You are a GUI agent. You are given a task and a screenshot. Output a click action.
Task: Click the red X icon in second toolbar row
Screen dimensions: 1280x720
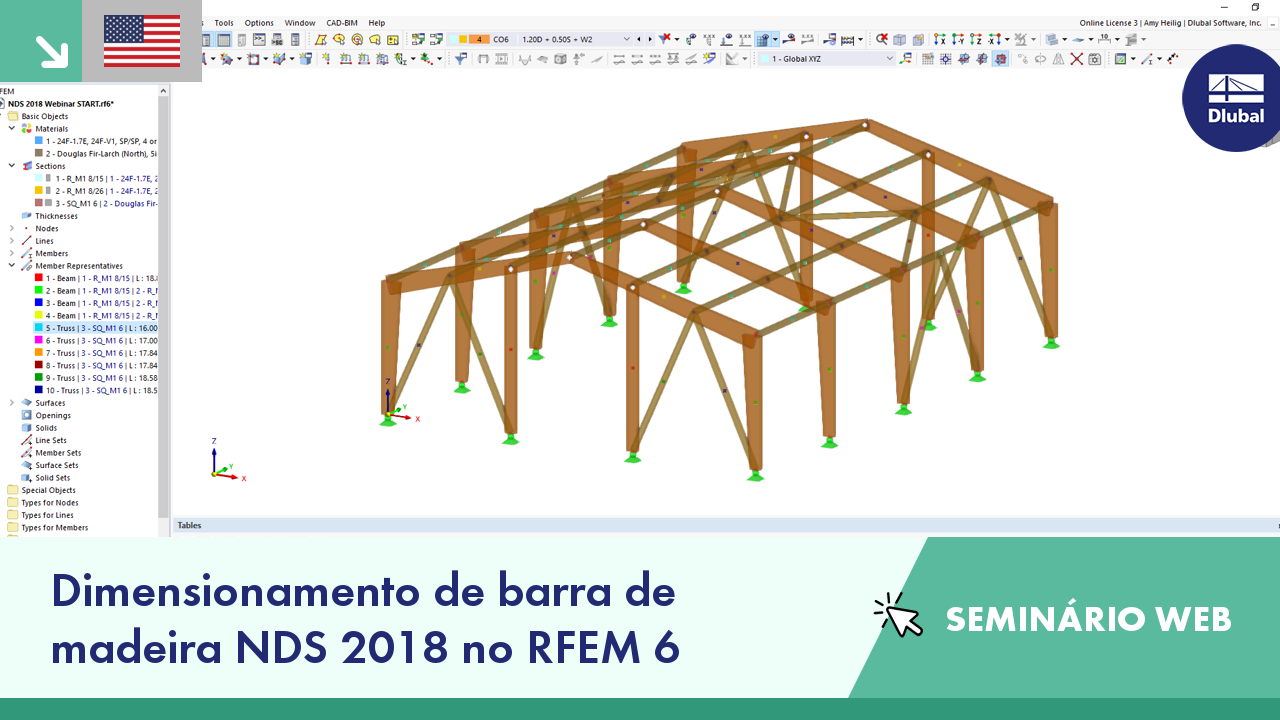[1077, 59]
